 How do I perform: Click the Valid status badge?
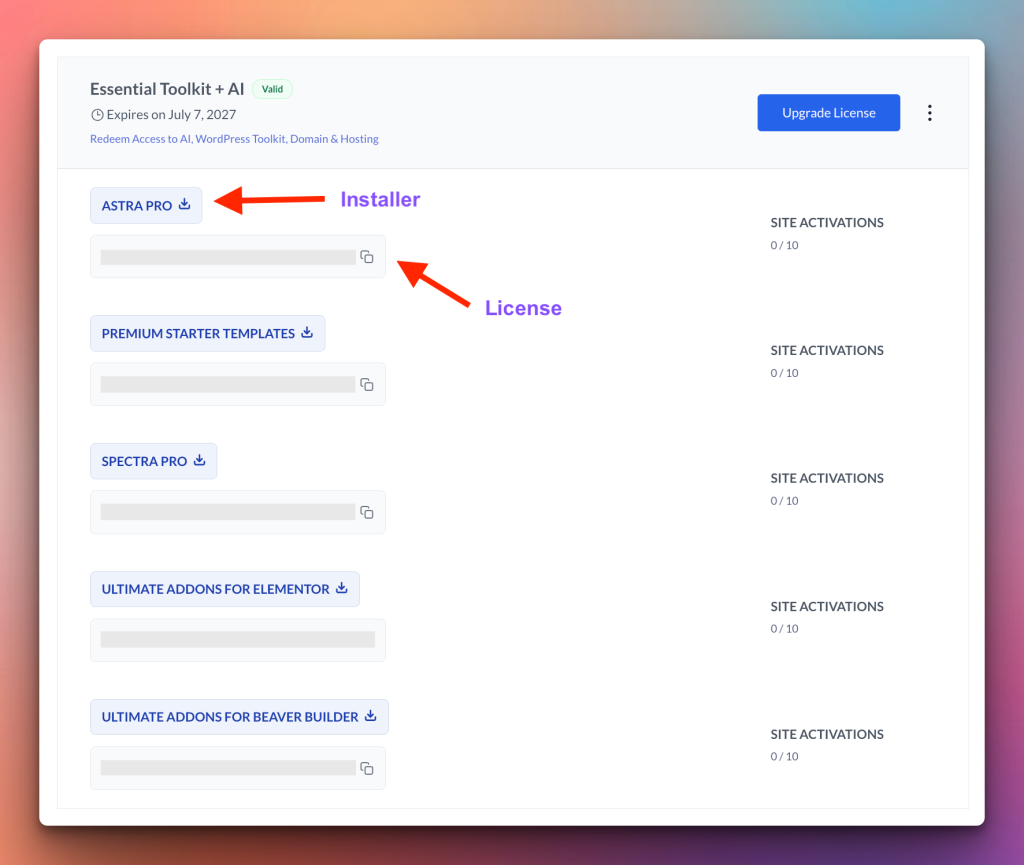[272, 89]
